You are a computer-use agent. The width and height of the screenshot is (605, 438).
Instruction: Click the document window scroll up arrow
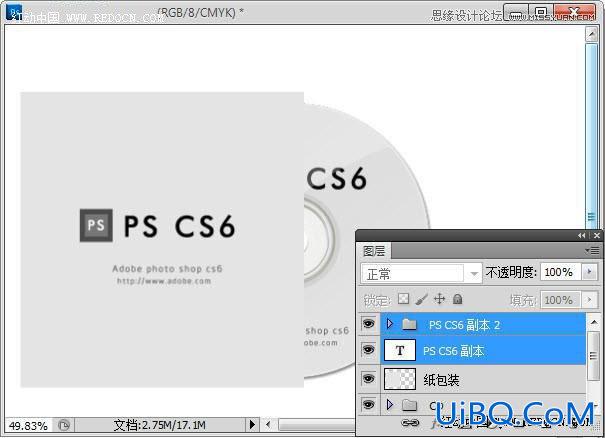[x=591, y=34]
